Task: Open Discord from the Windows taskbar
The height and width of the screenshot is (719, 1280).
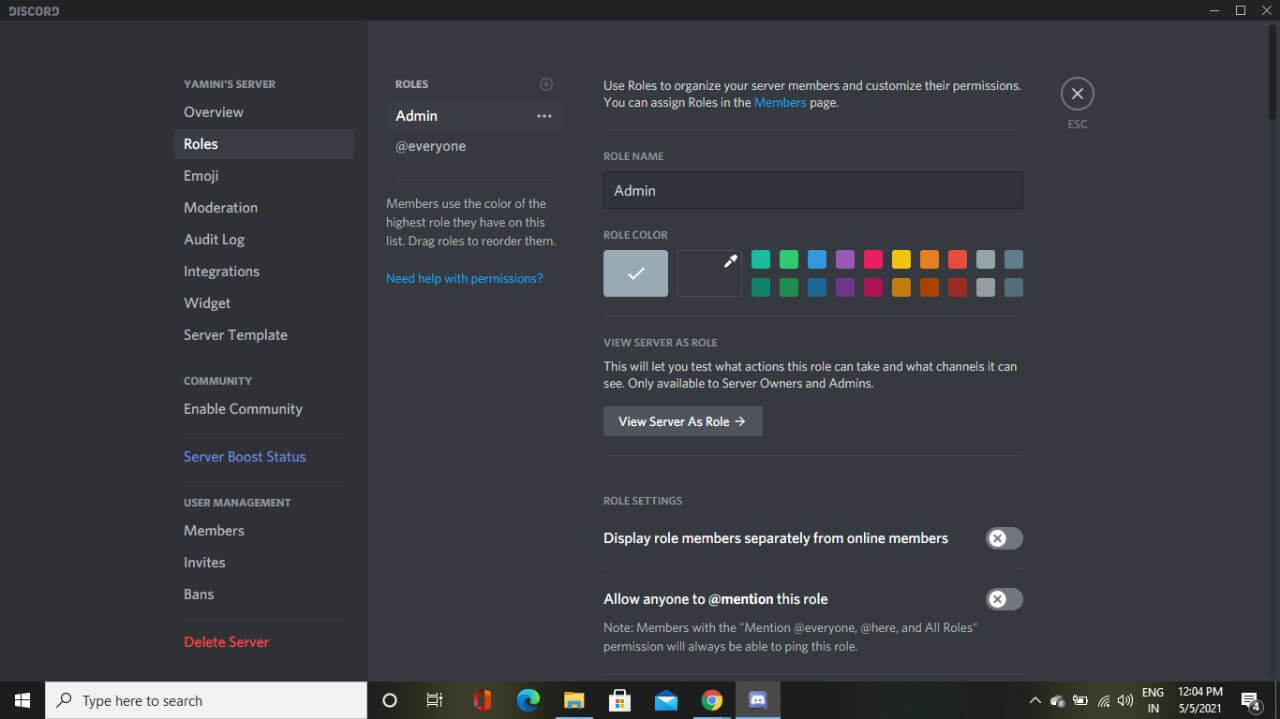Action: tap(757, 700)
